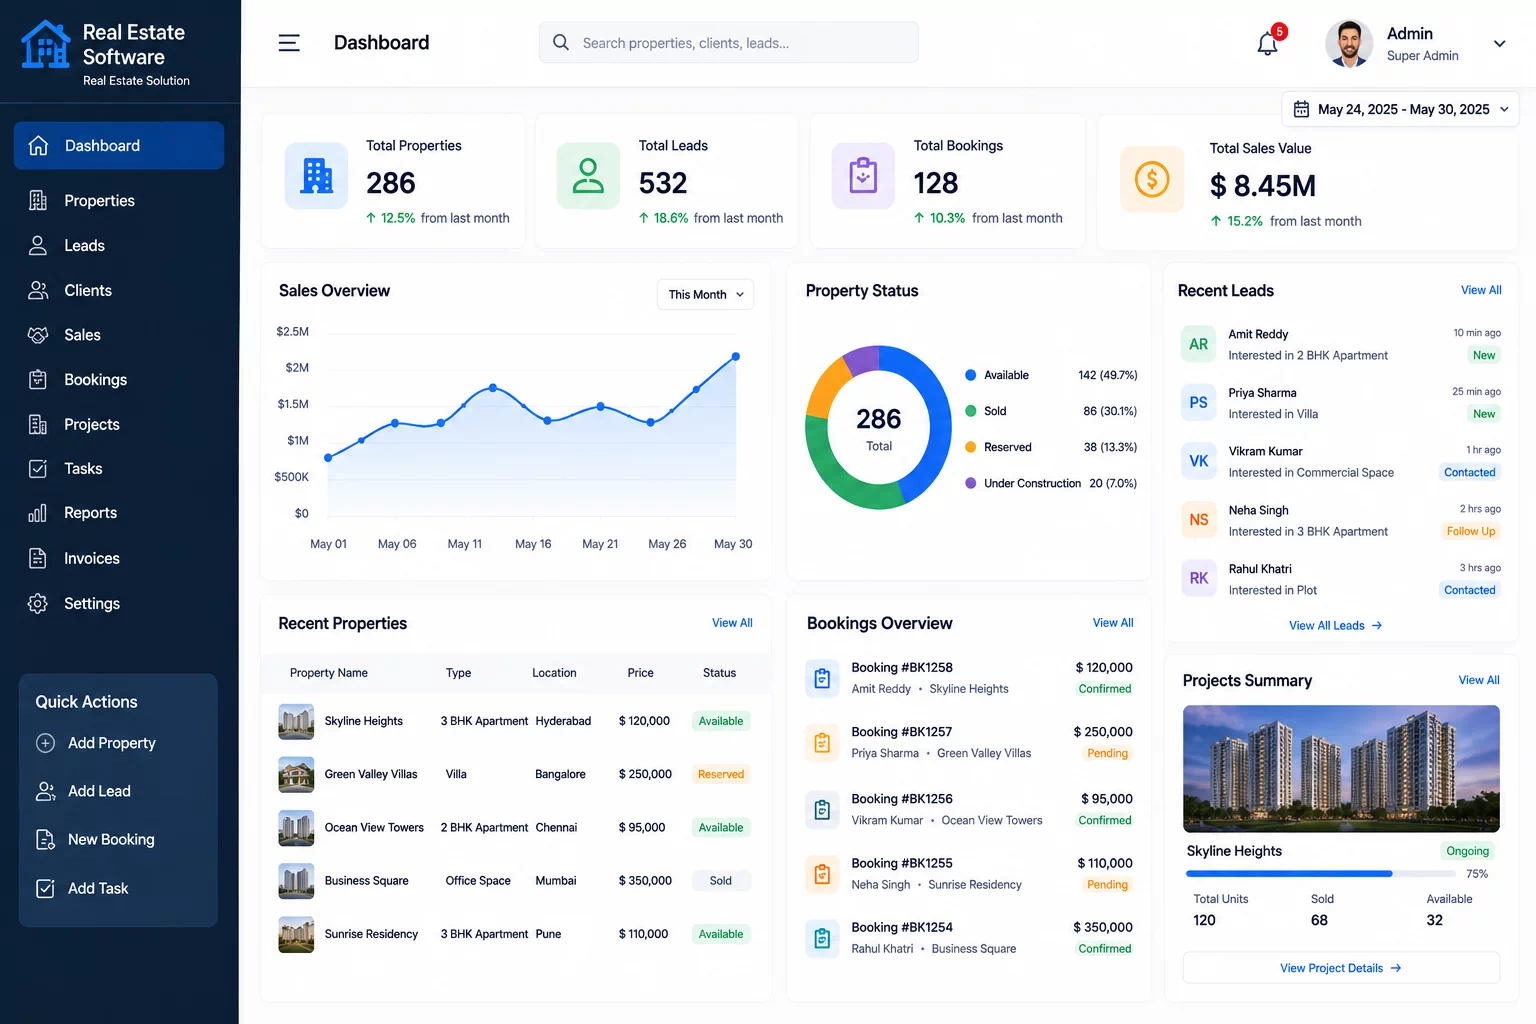The width and height of the screenshot is (1536, 1024).
Task: Click View All in Projects Summary
Action: (x=1479, y=680)
